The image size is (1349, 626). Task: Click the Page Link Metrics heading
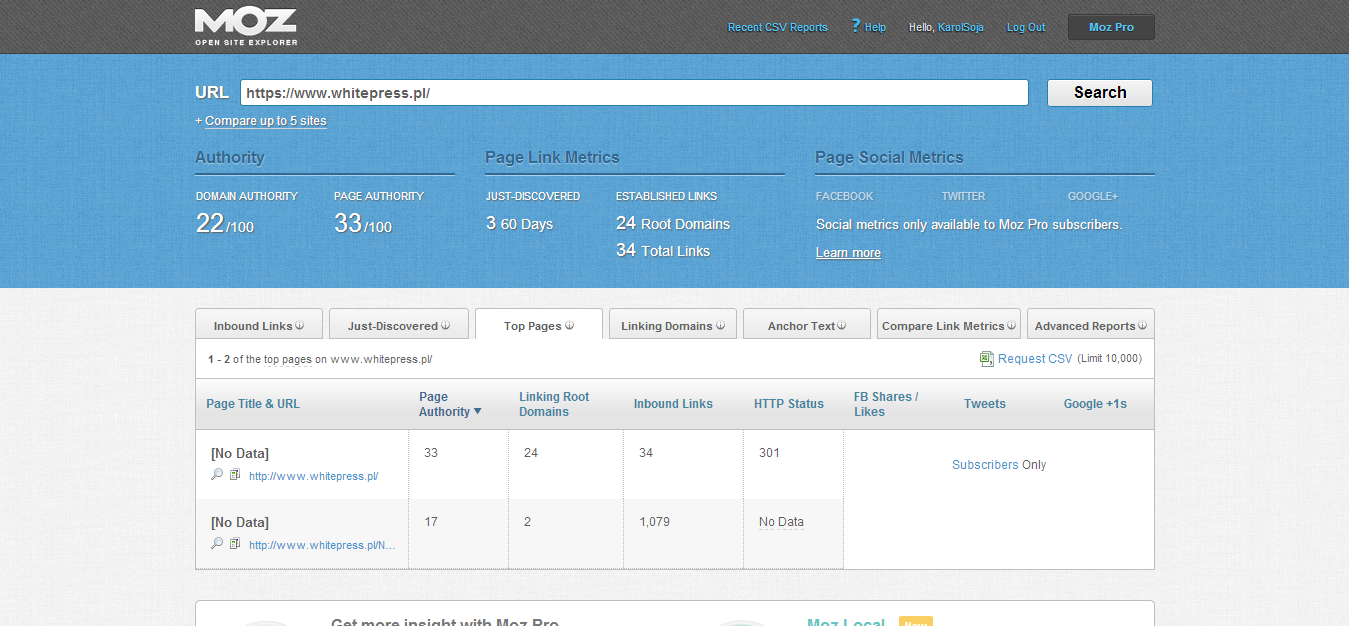[x=552, y=157]
